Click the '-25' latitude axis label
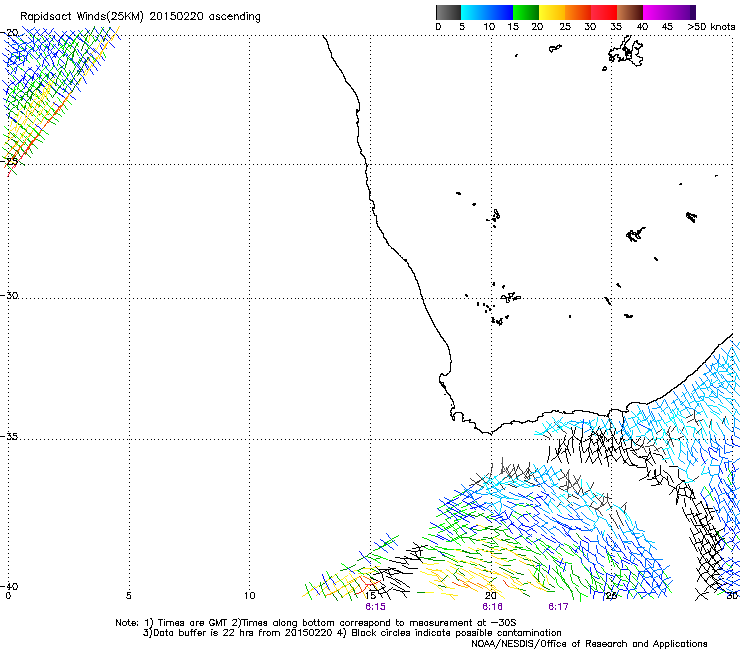The width and height of the screenshot is (740, 650). pos(10,161)
